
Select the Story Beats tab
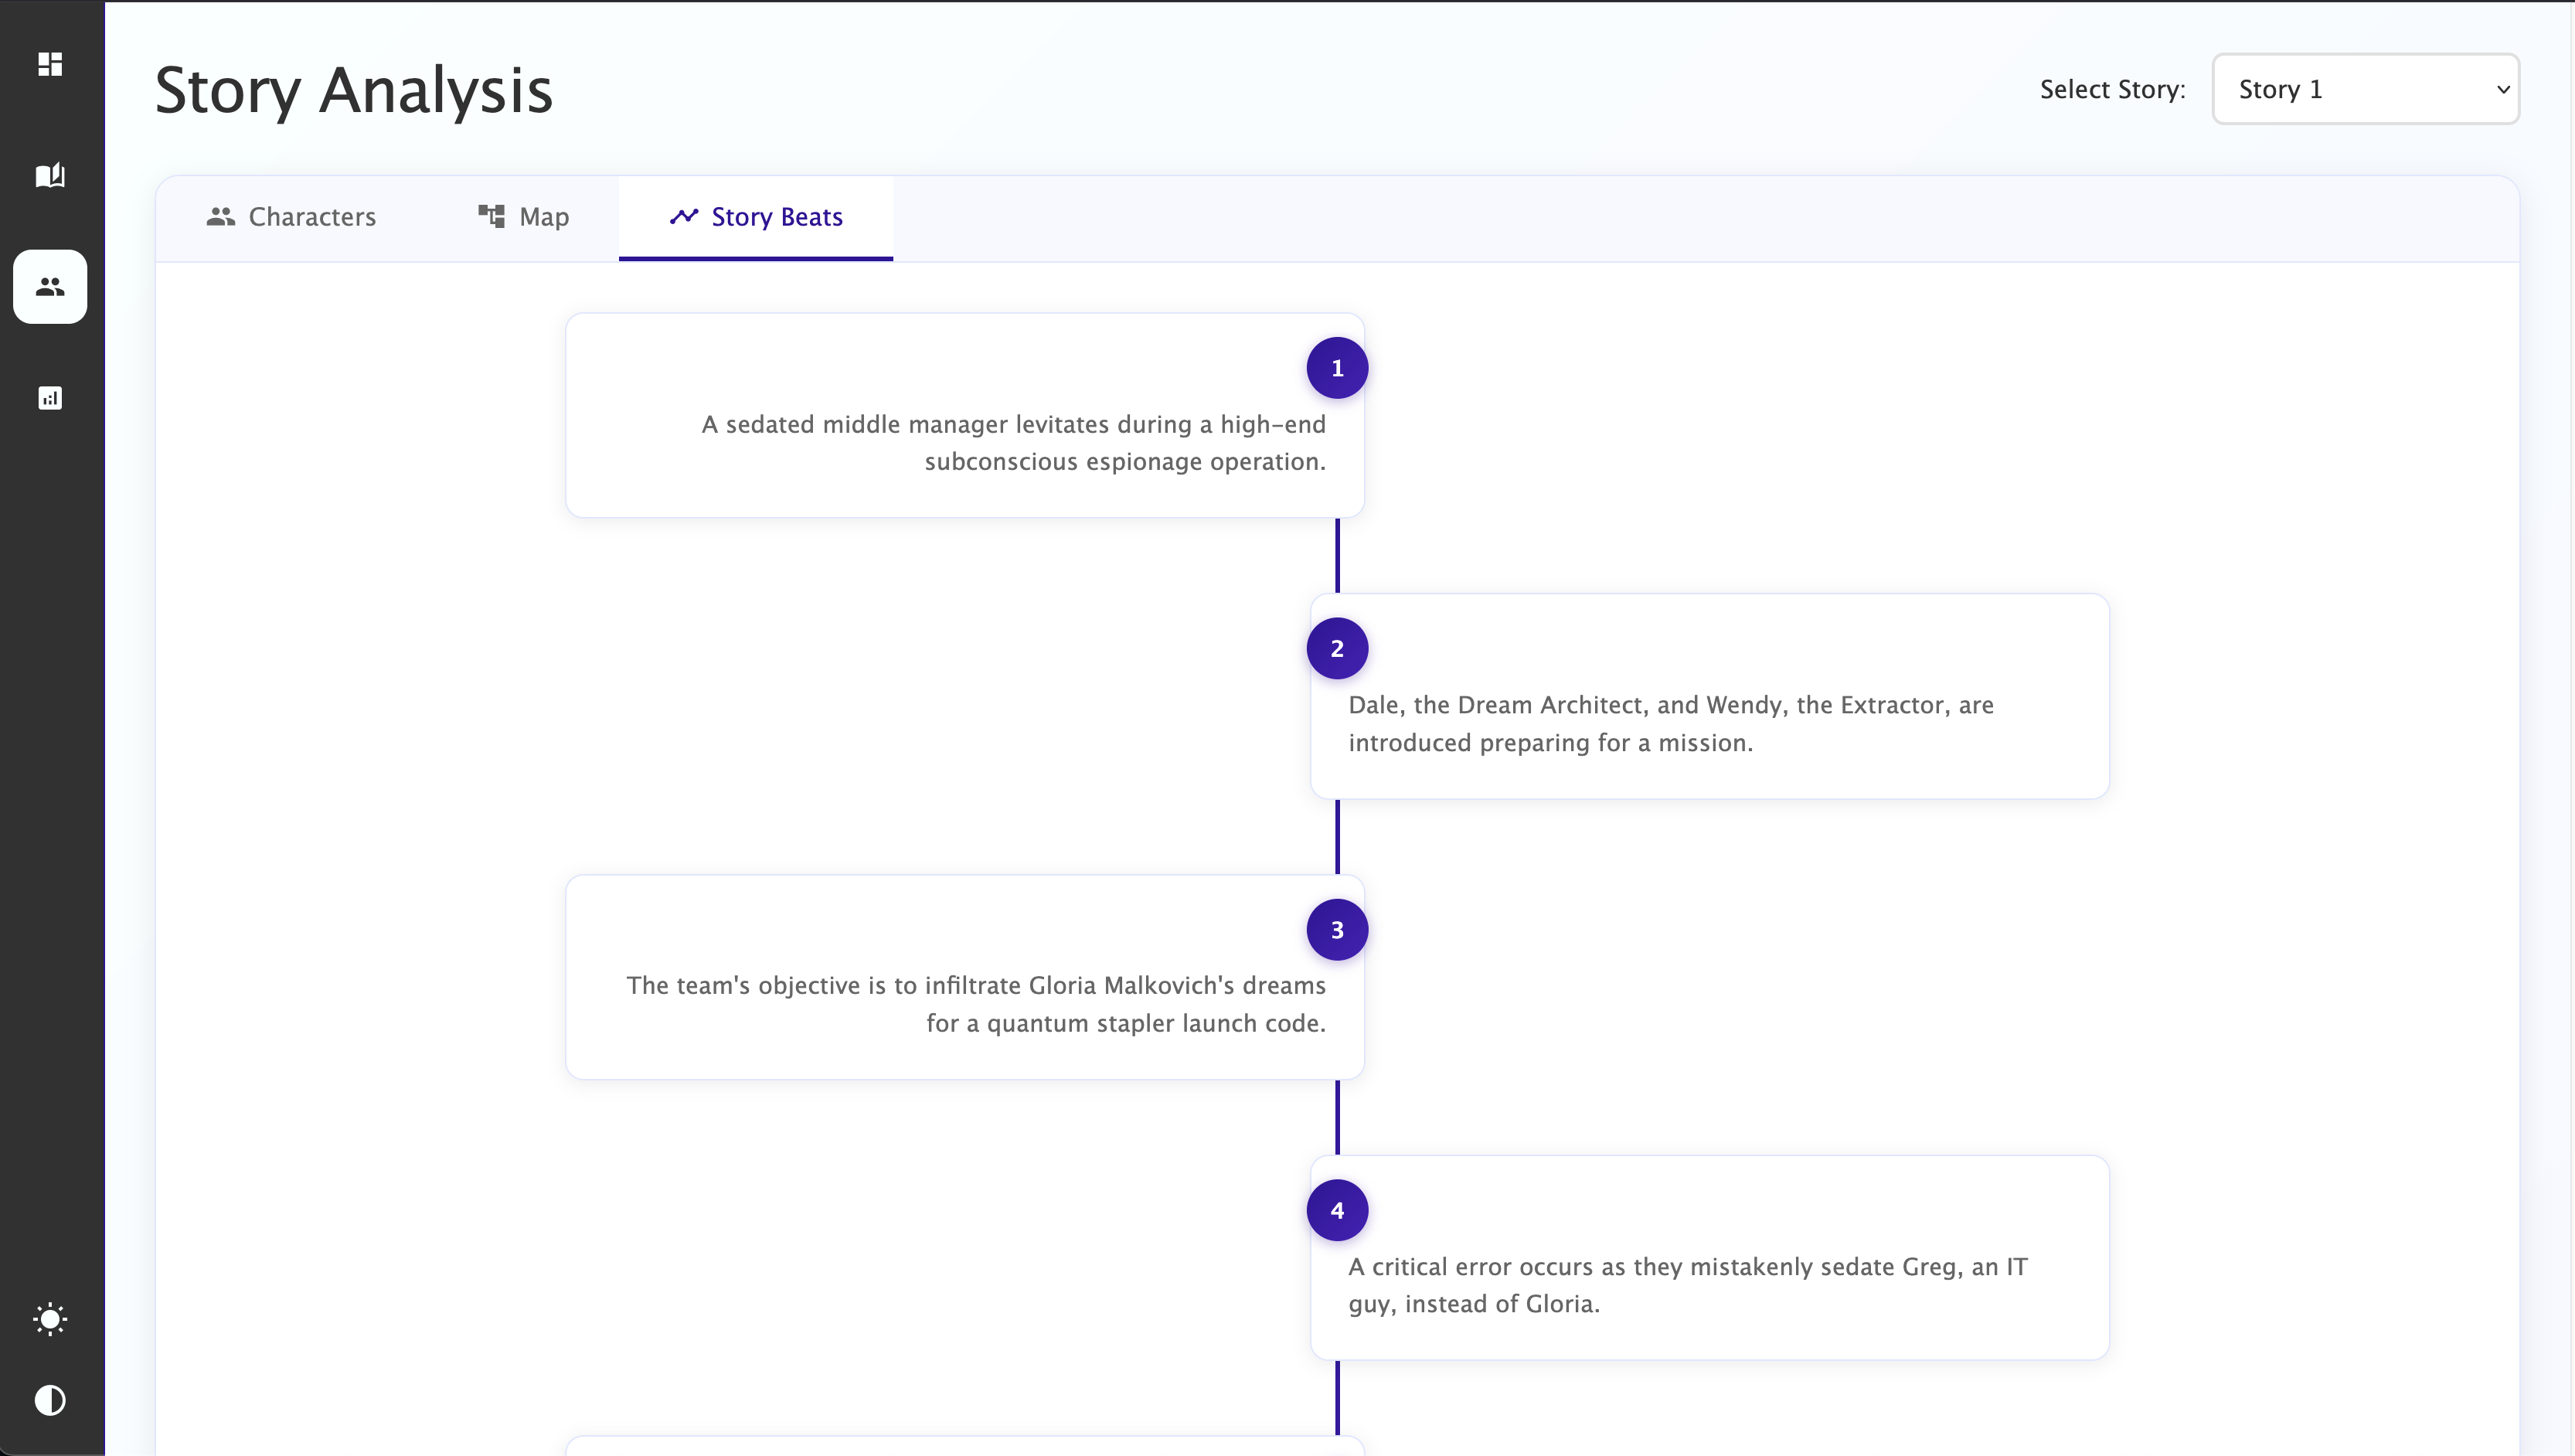click(756, 217)
